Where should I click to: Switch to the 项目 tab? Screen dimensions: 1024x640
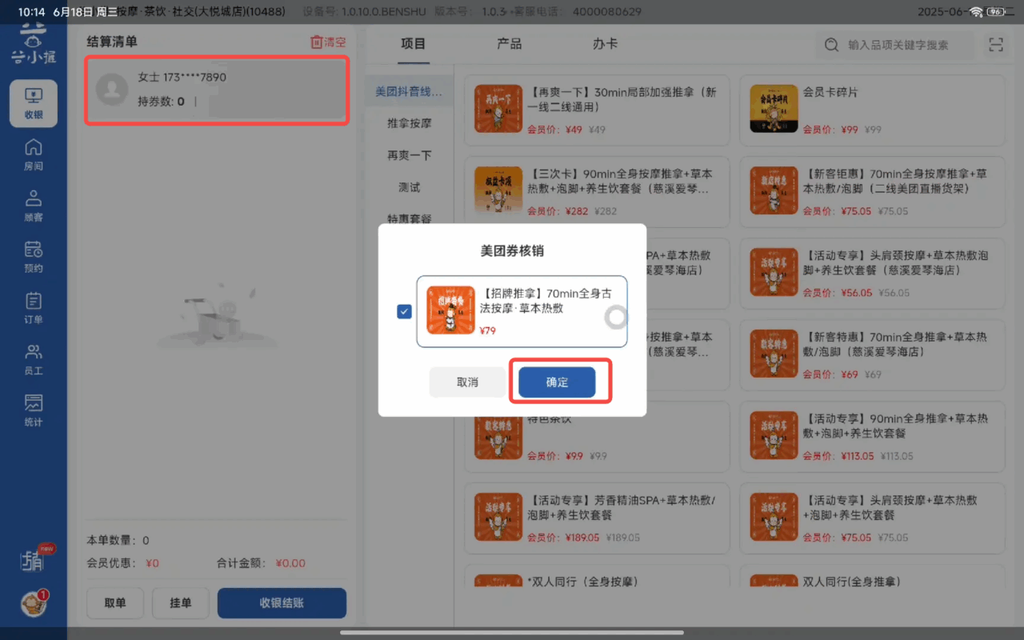tap(413, 44)
